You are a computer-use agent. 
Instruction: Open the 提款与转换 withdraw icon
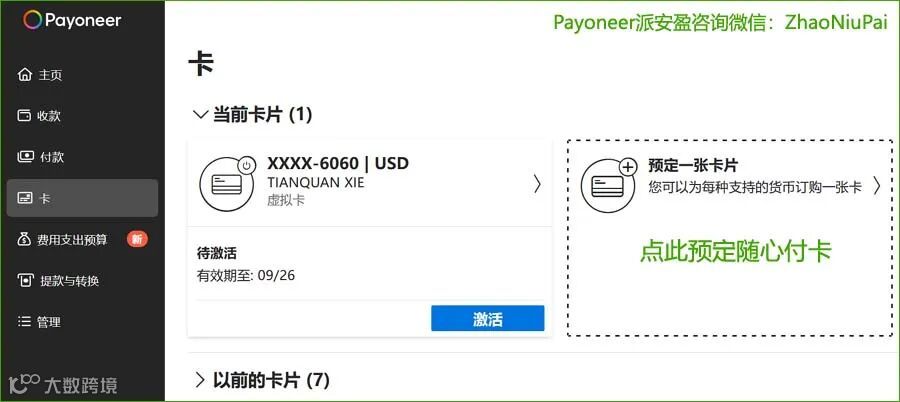(x=25, y=281)
